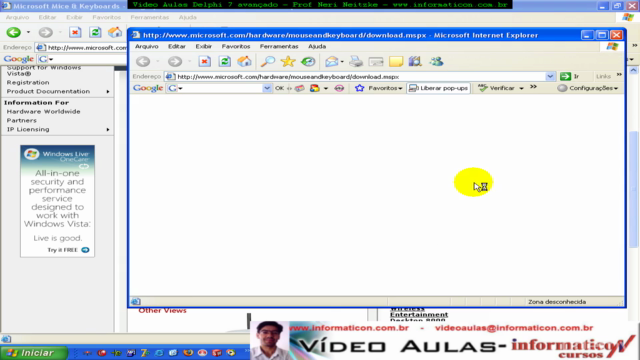Screen dimensions: 640x360
Task: Launch Internet Explorer from quick launch
Action: [x=159, y=353]
